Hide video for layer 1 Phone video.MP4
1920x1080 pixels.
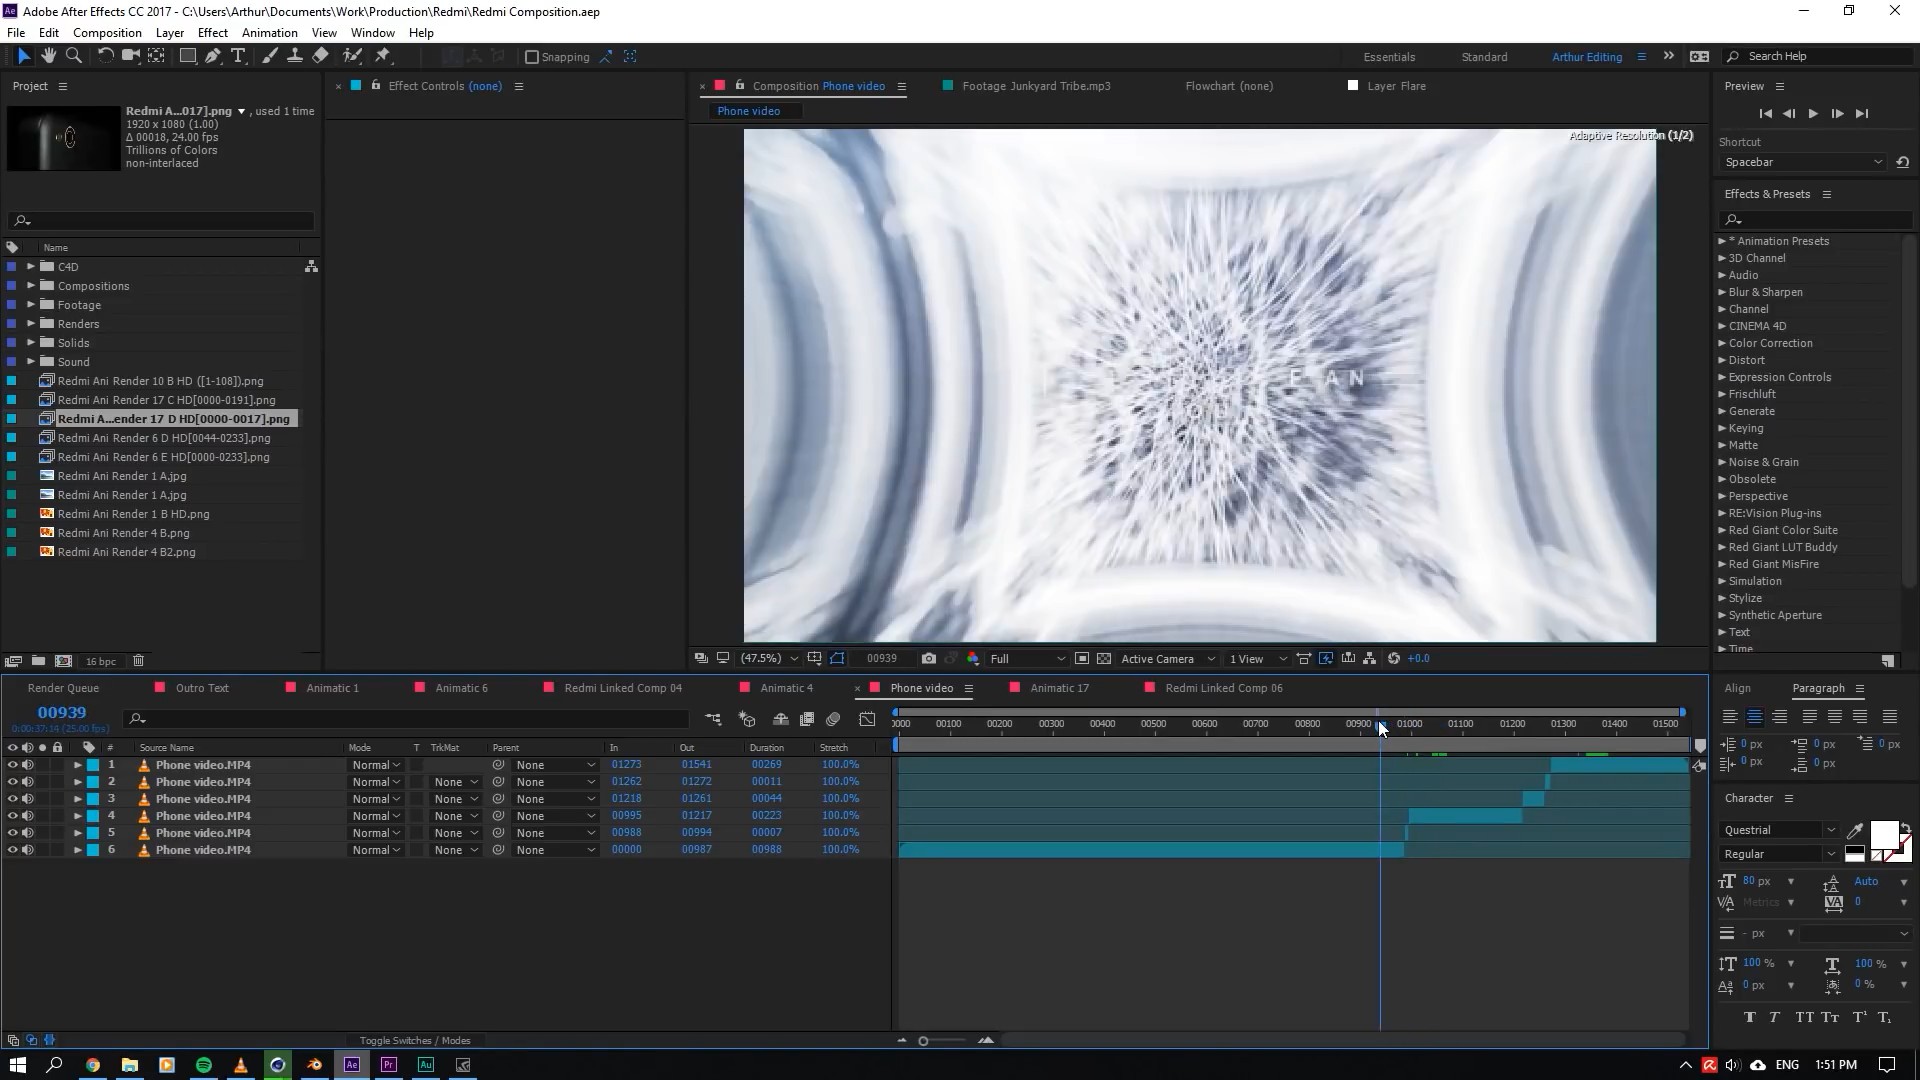coord(13,765)
